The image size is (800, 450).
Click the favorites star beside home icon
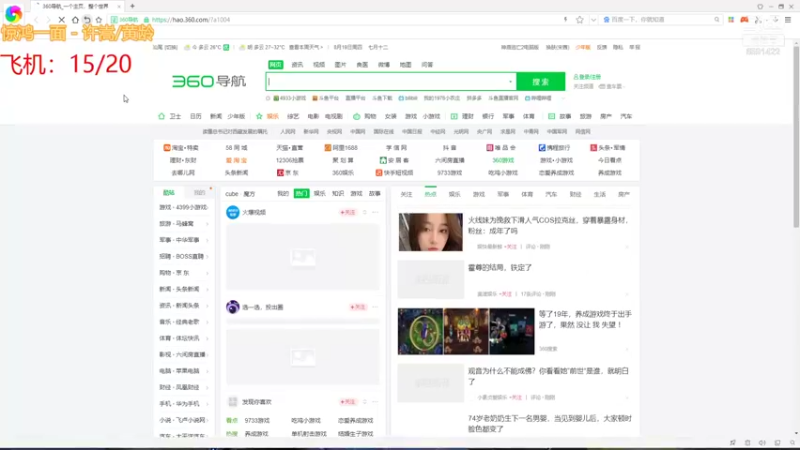tap(98, 20)
